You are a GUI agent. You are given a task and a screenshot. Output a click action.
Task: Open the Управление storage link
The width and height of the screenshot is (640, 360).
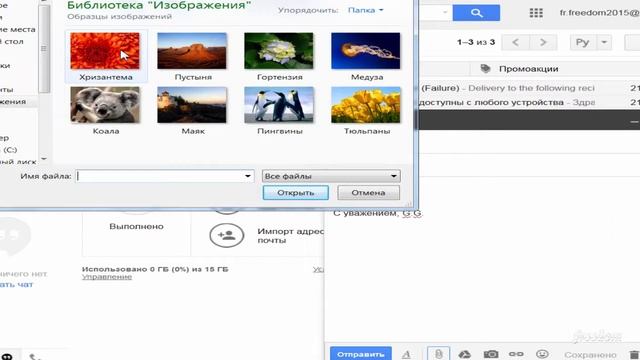click(107, 277)
